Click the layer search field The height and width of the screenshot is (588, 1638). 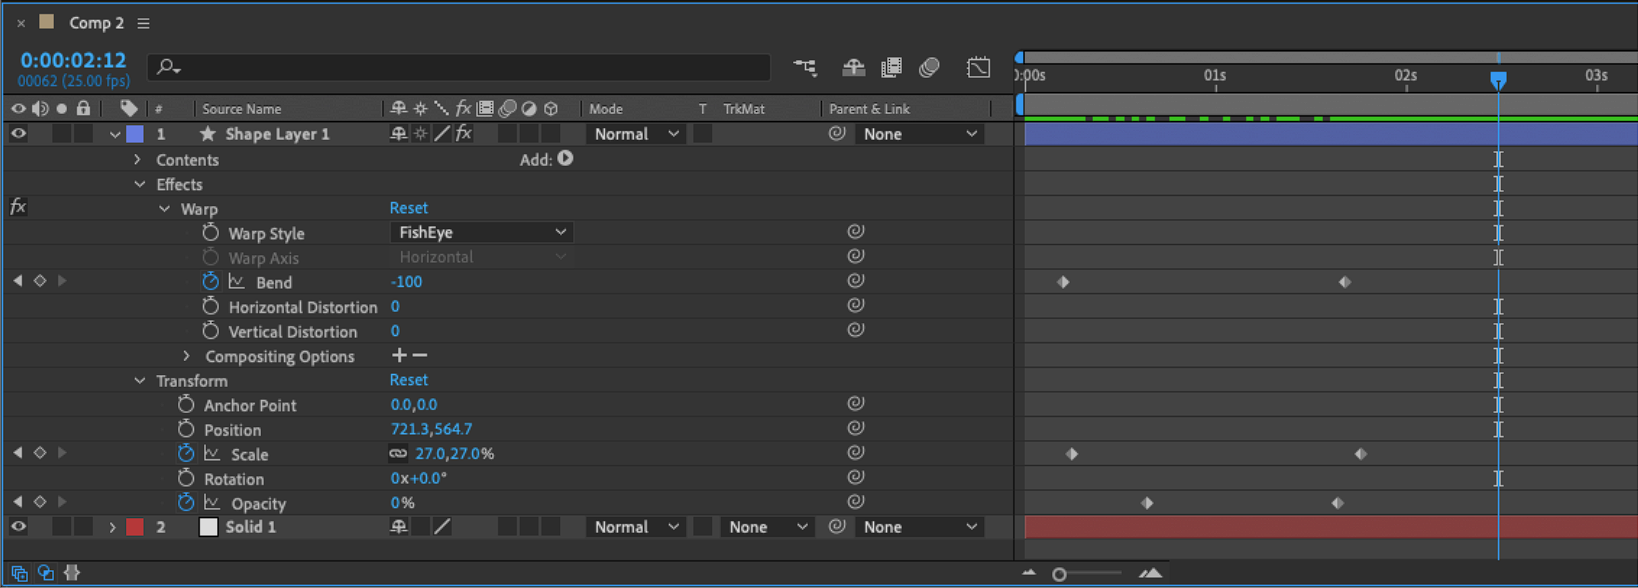460,67
